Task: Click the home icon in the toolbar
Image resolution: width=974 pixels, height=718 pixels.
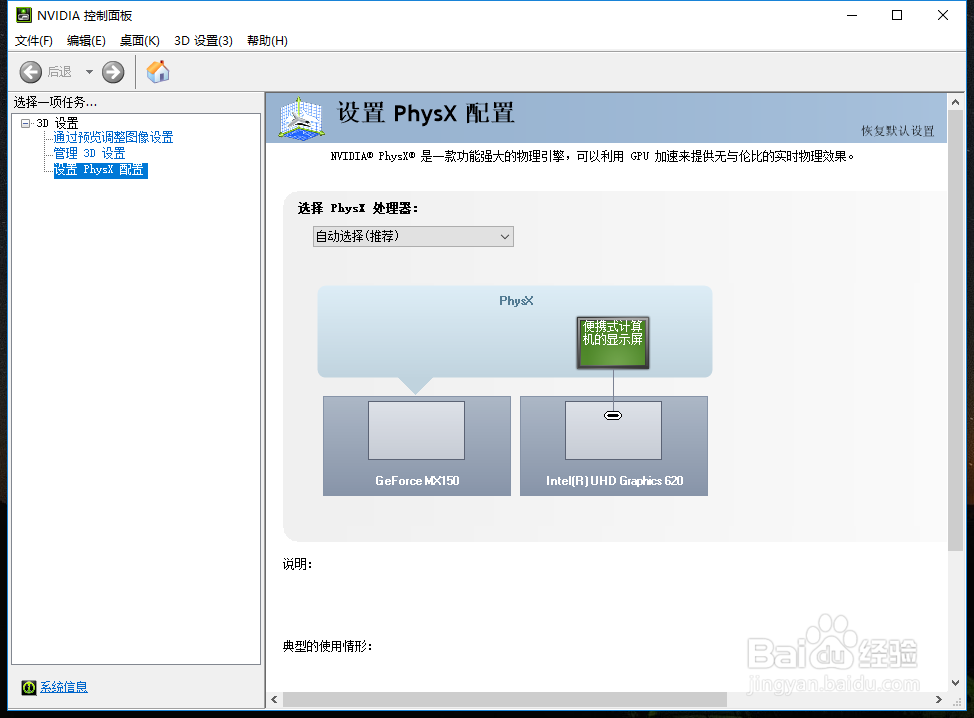Action: point(157,71)
